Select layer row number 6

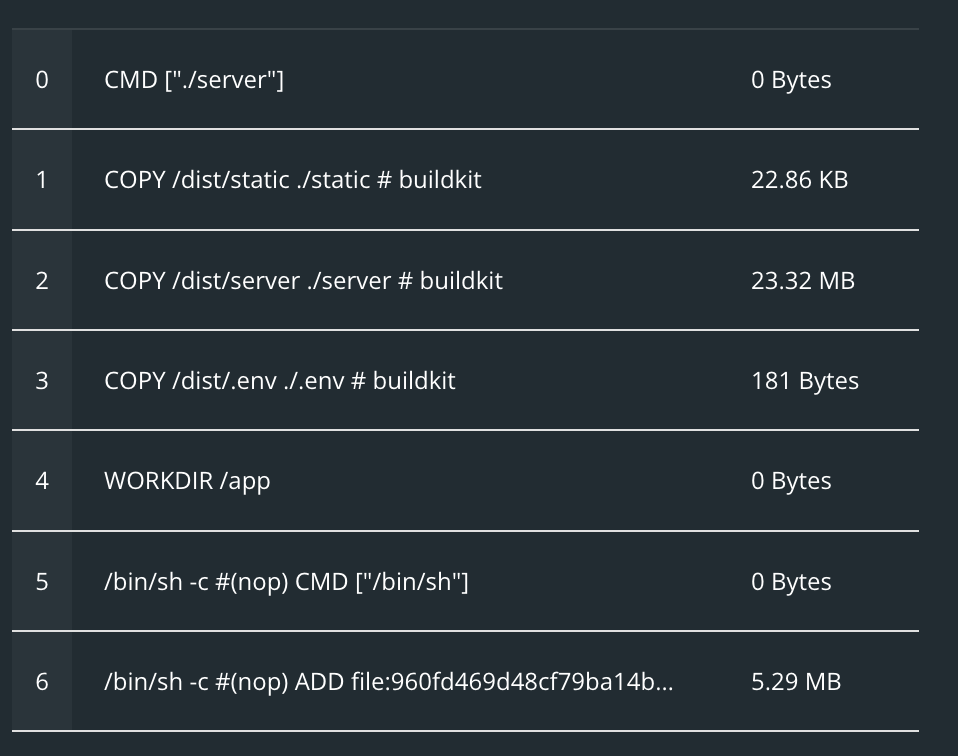[42, 682]
